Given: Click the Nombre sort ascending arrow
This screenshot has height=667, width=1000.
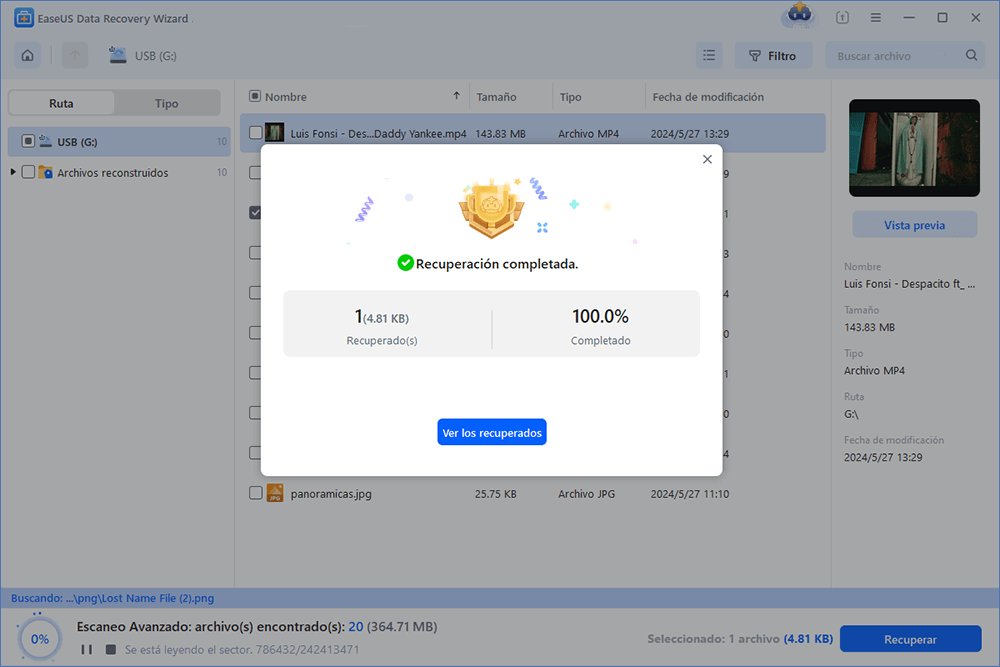Looking at the screenshot, I should tap(457, 96).
